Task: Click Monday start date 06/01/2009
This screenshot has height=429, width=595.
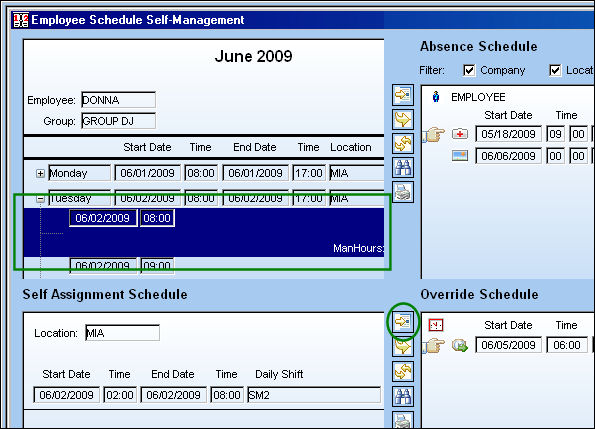Action: [x=147, y=173]
